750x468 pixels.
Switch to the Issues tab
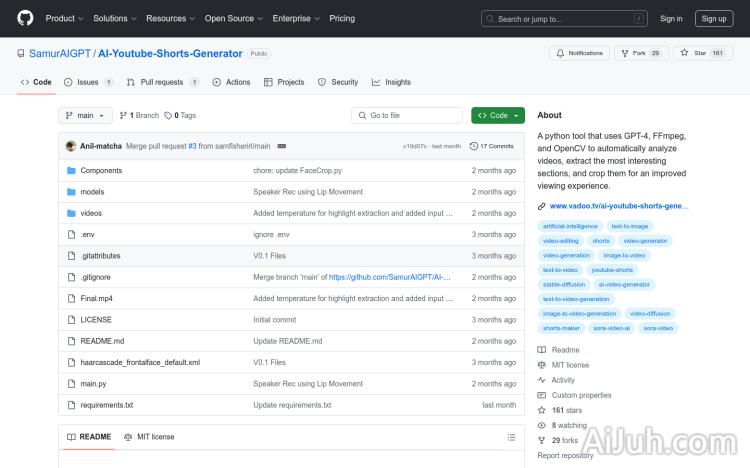click(x=82, y=82)
